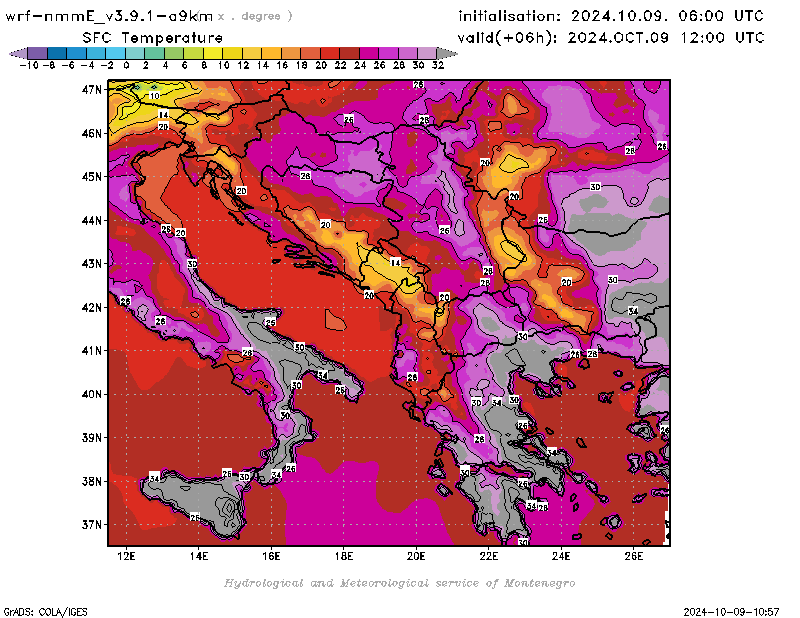
Task: Pick the legend swatch between 14 and 16
Action: [271, 53]
